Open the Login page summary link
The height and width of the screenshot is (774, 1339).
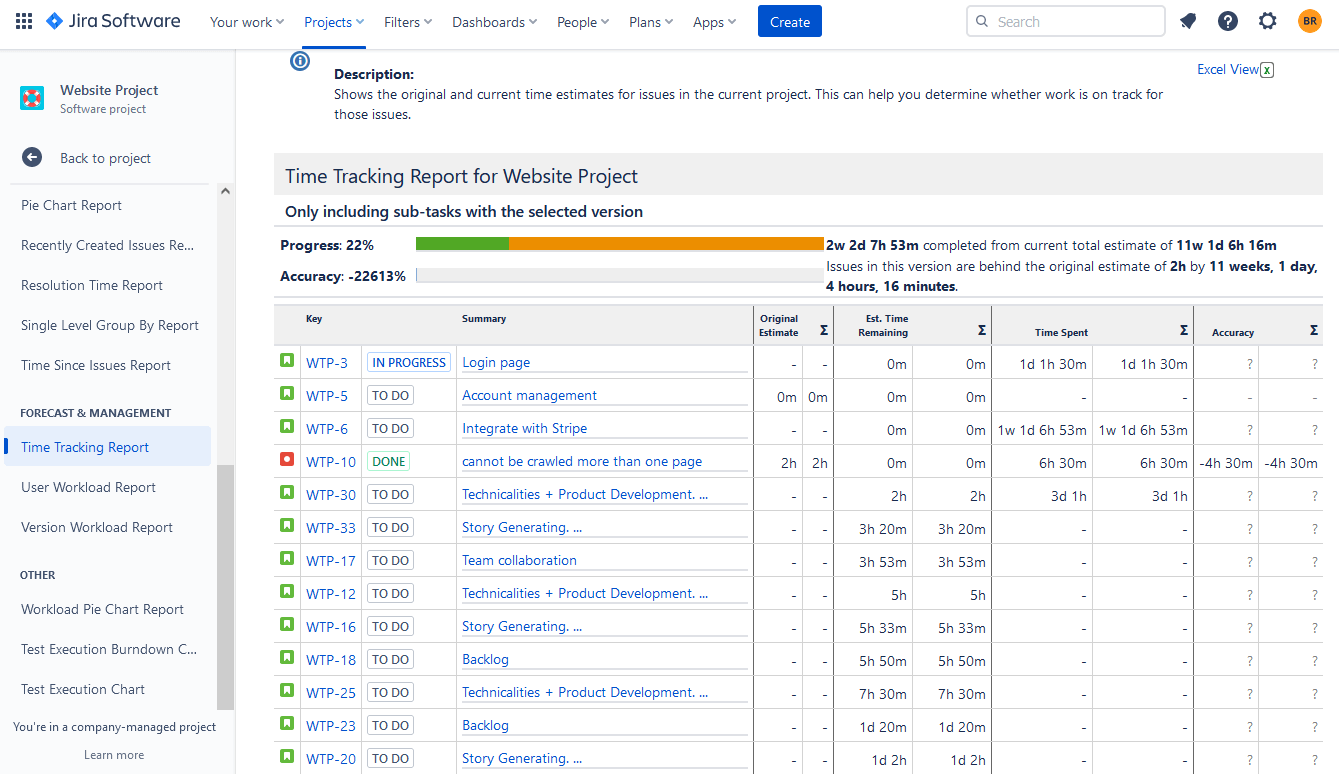click(496, 362)
